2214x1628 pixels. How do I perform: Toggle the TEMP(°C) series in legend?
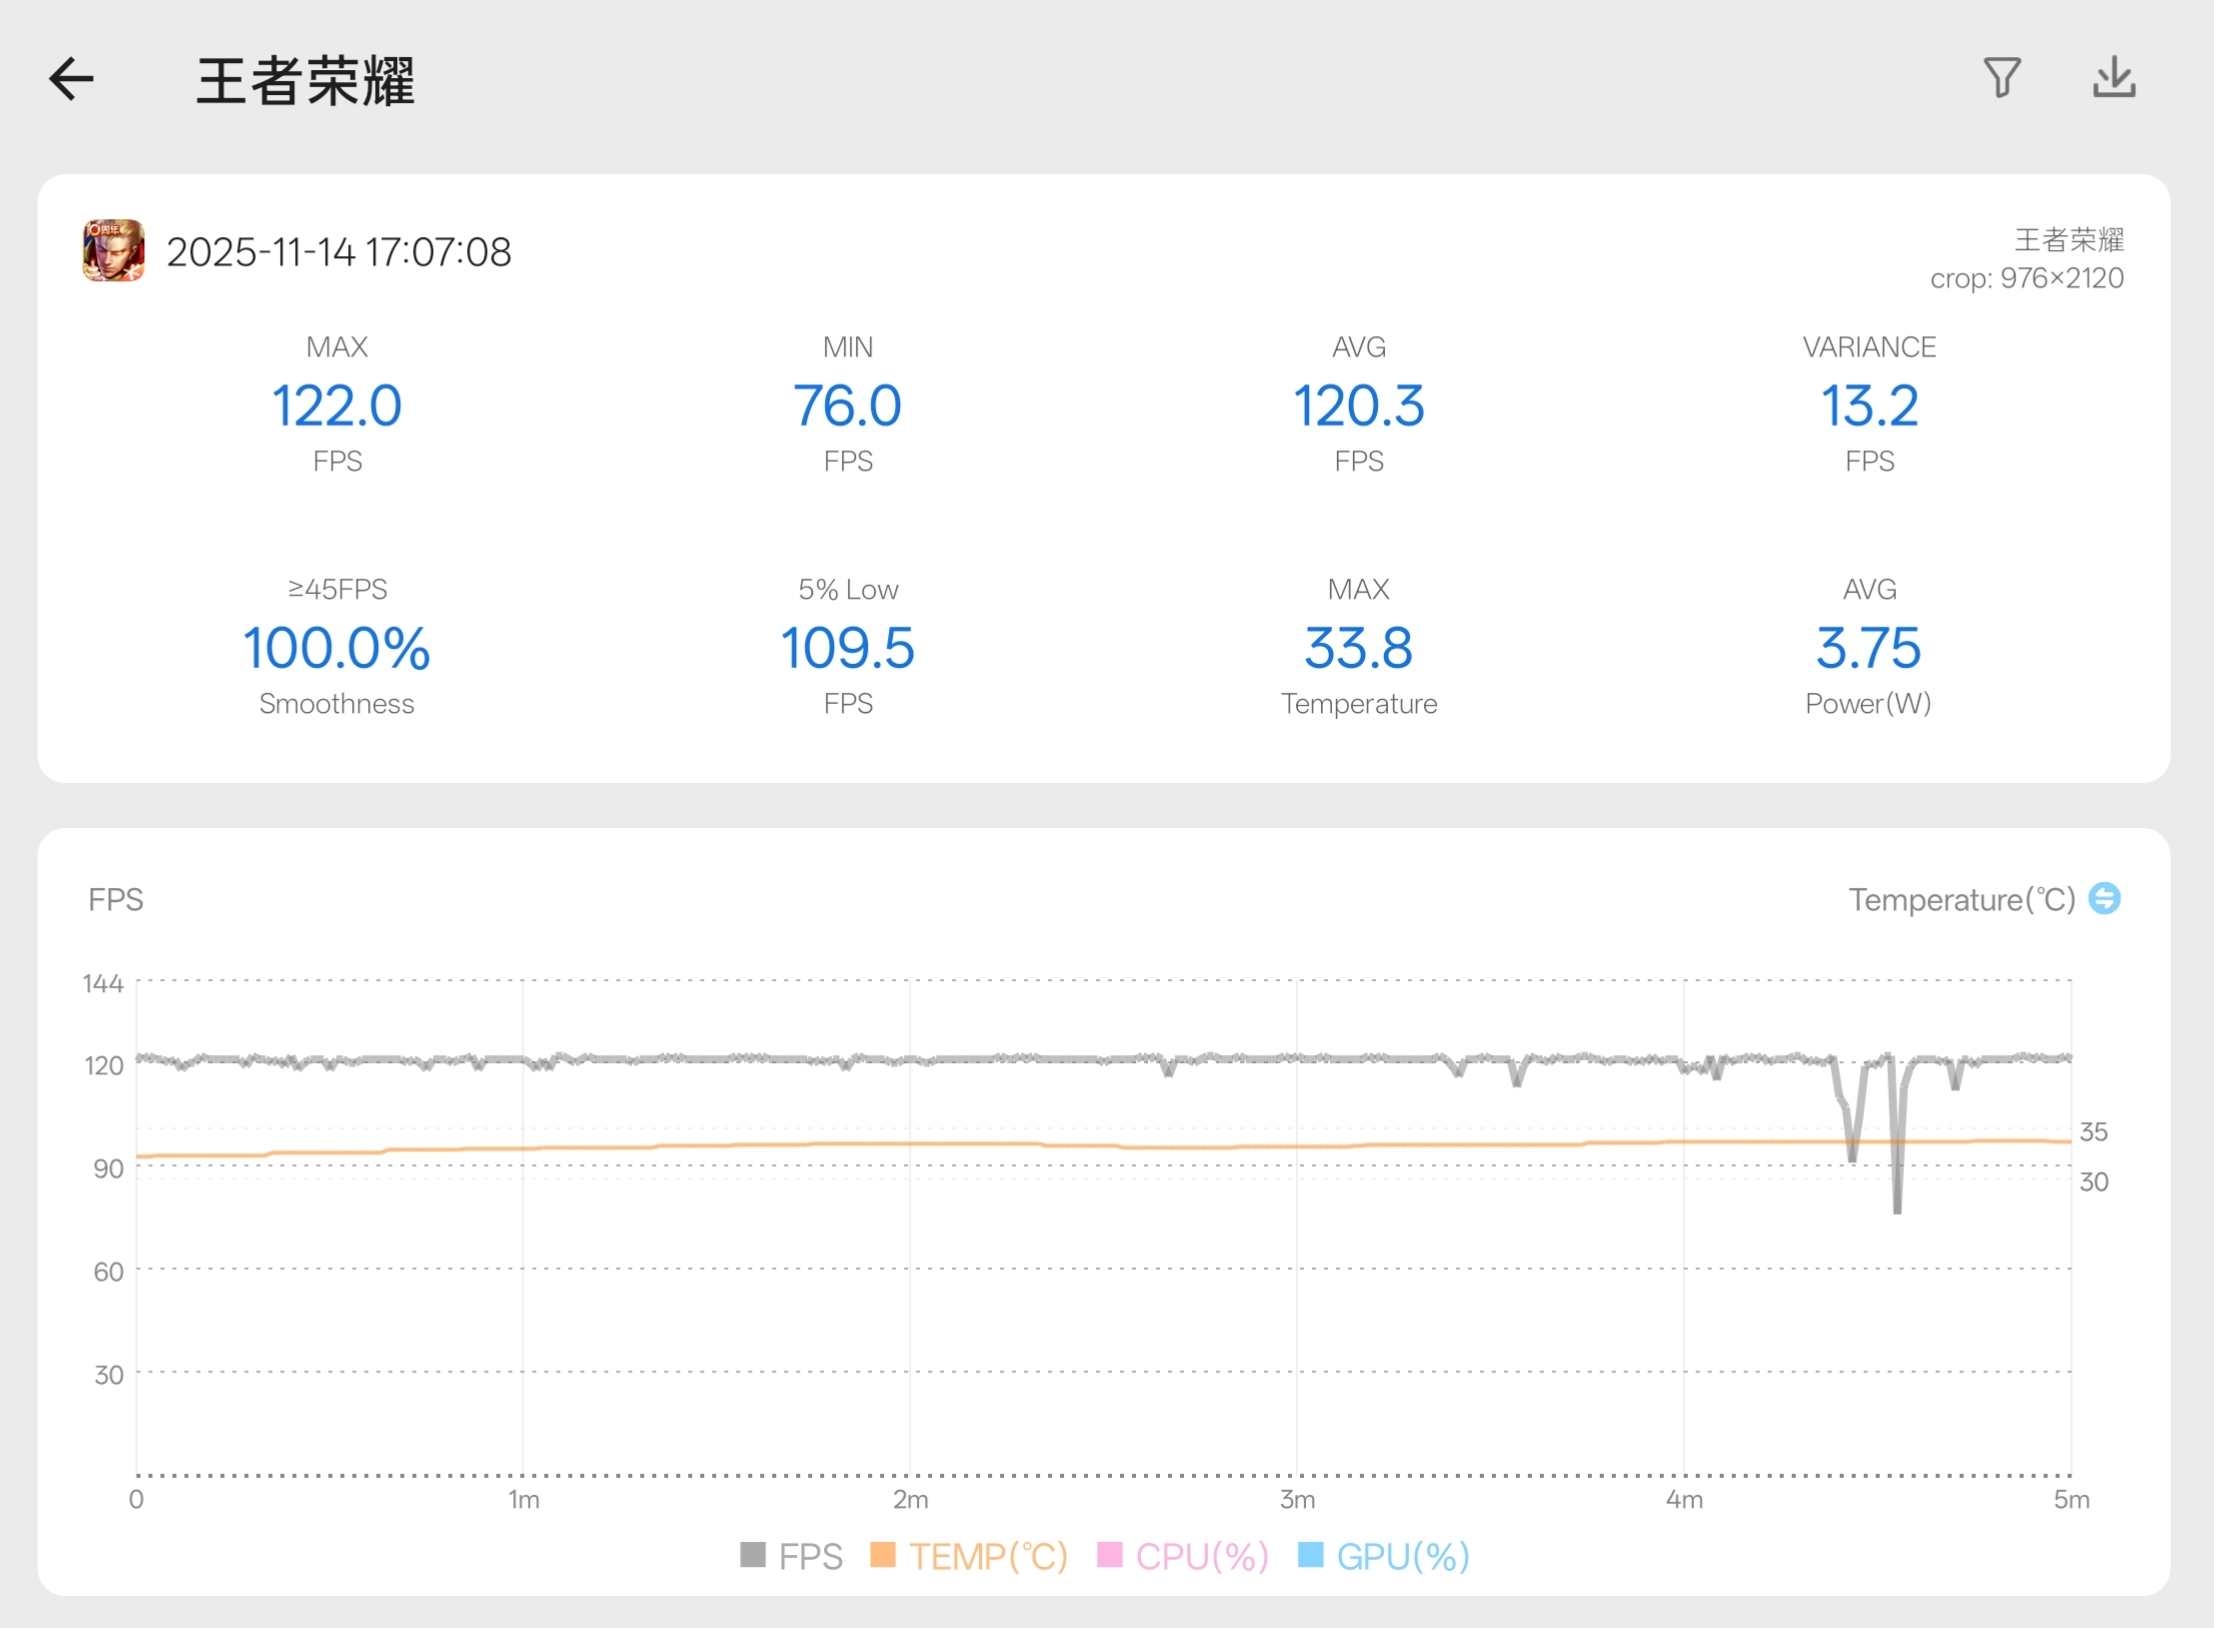pyautogui.click(x=988, y=1556)
